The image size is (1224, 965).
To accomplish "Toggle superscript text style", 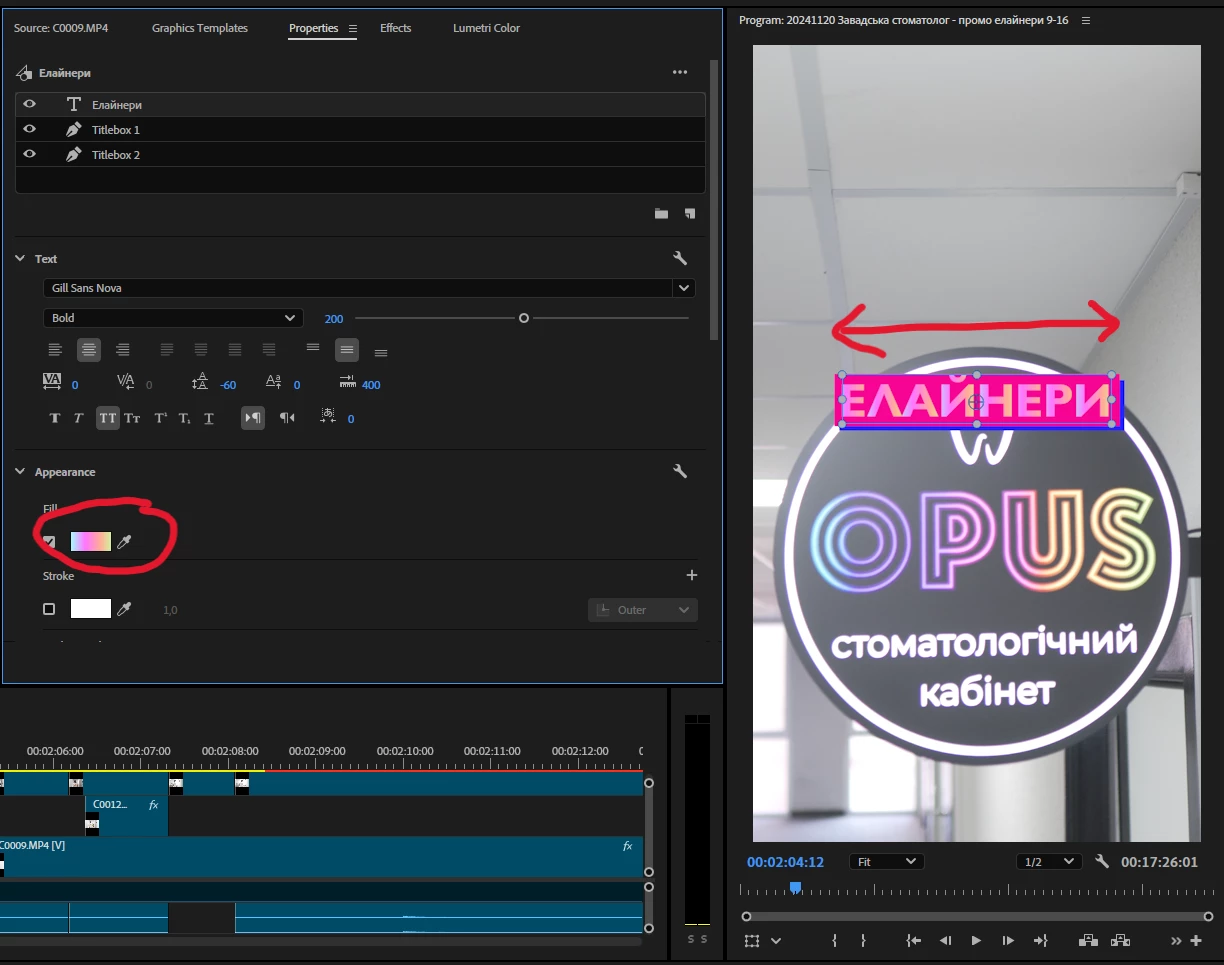I will (x=160, y=418).
